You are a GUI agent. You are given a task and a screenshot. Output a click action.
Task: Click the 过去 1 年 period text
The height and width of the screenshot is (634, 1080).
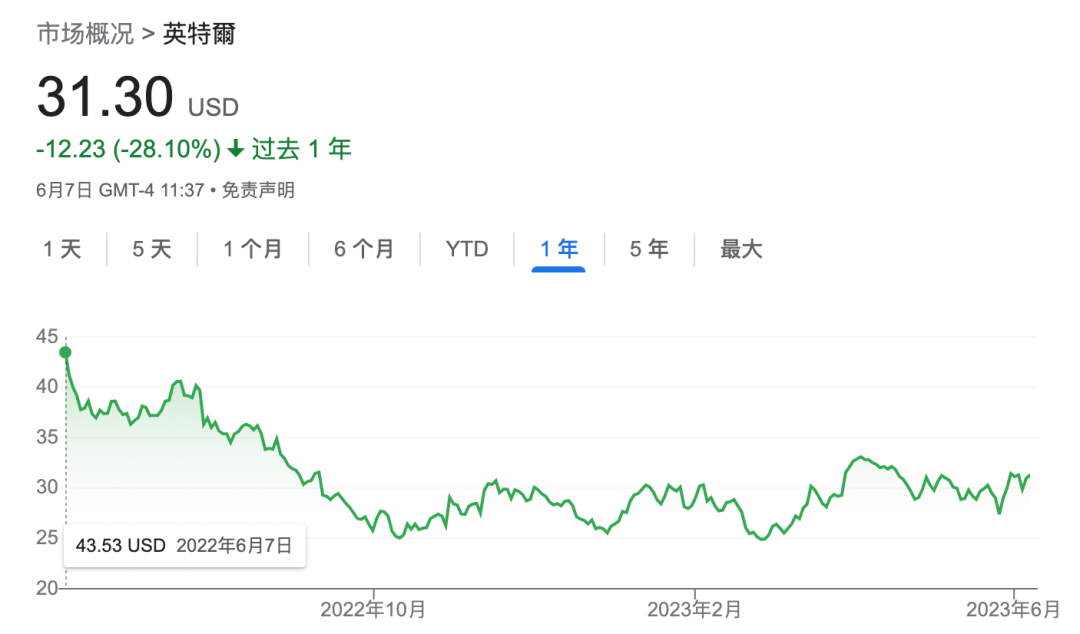302,149
